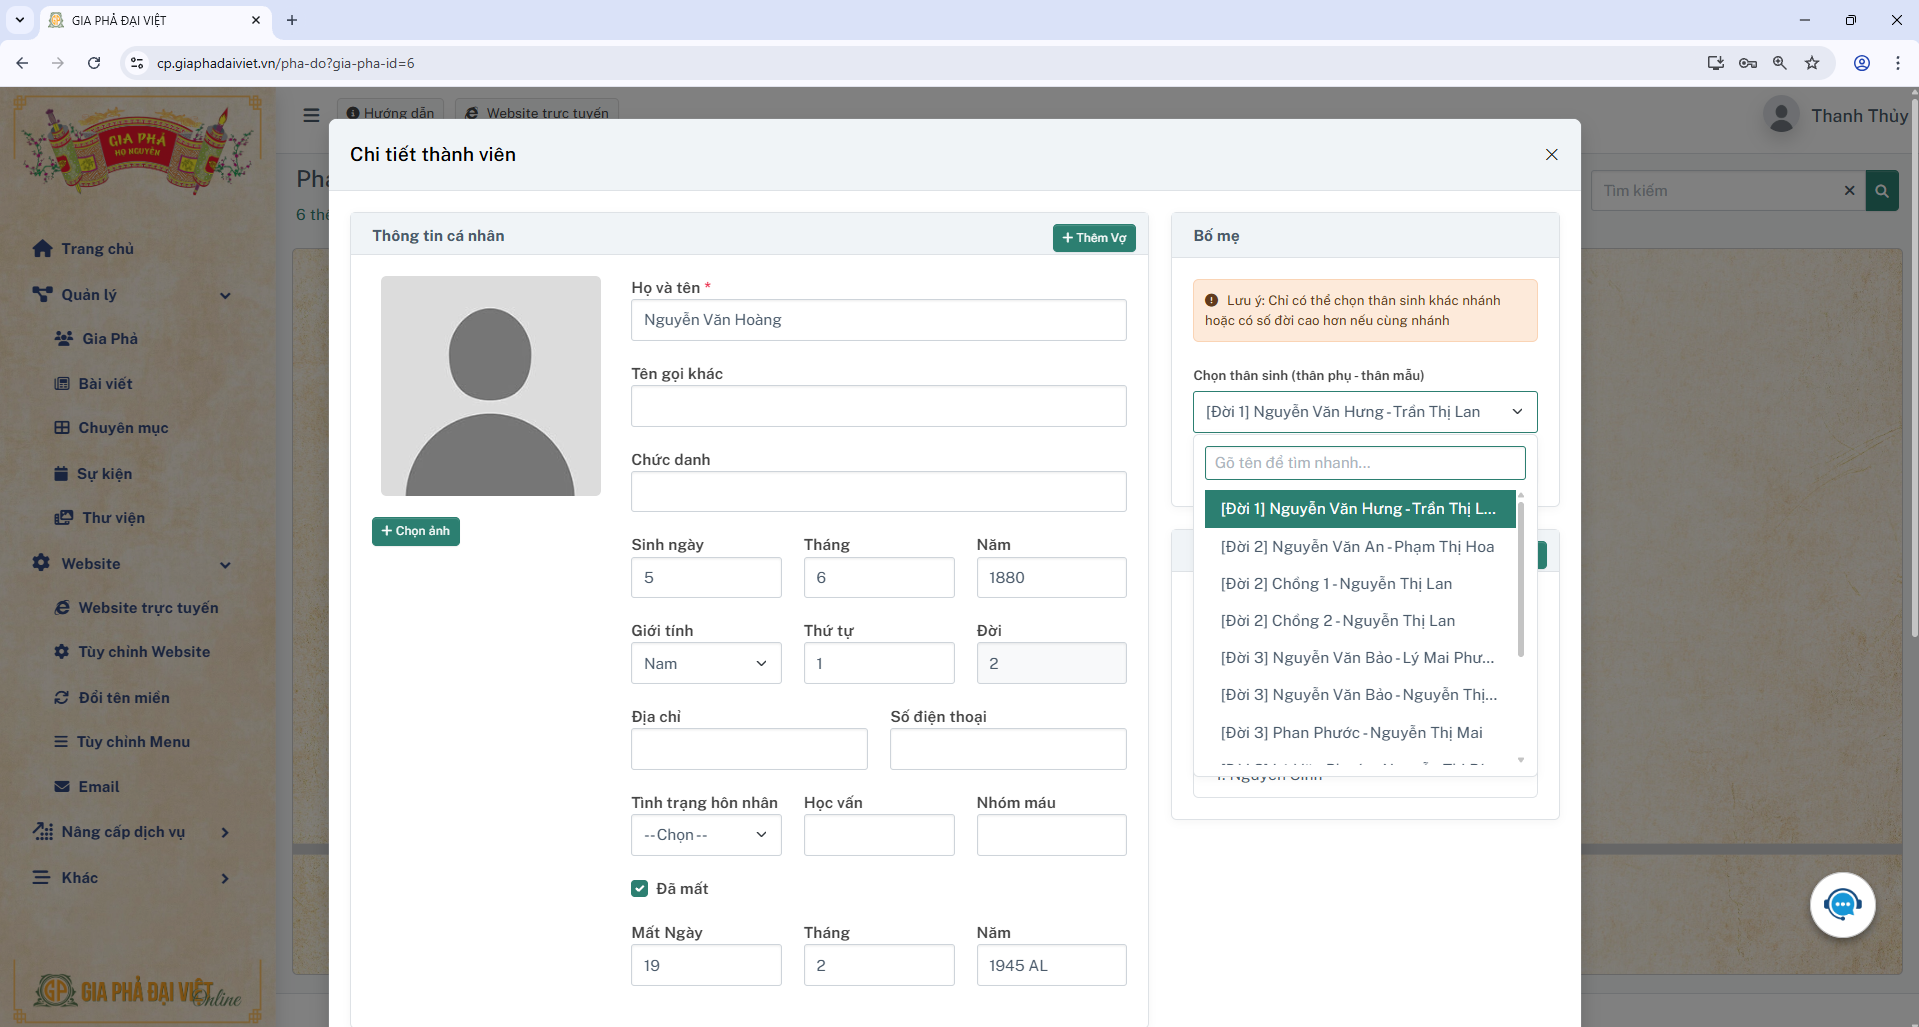Click the Thêm Vợ button
The height and width of the screenshot is (1027, 1919).
pos(1093,238)
